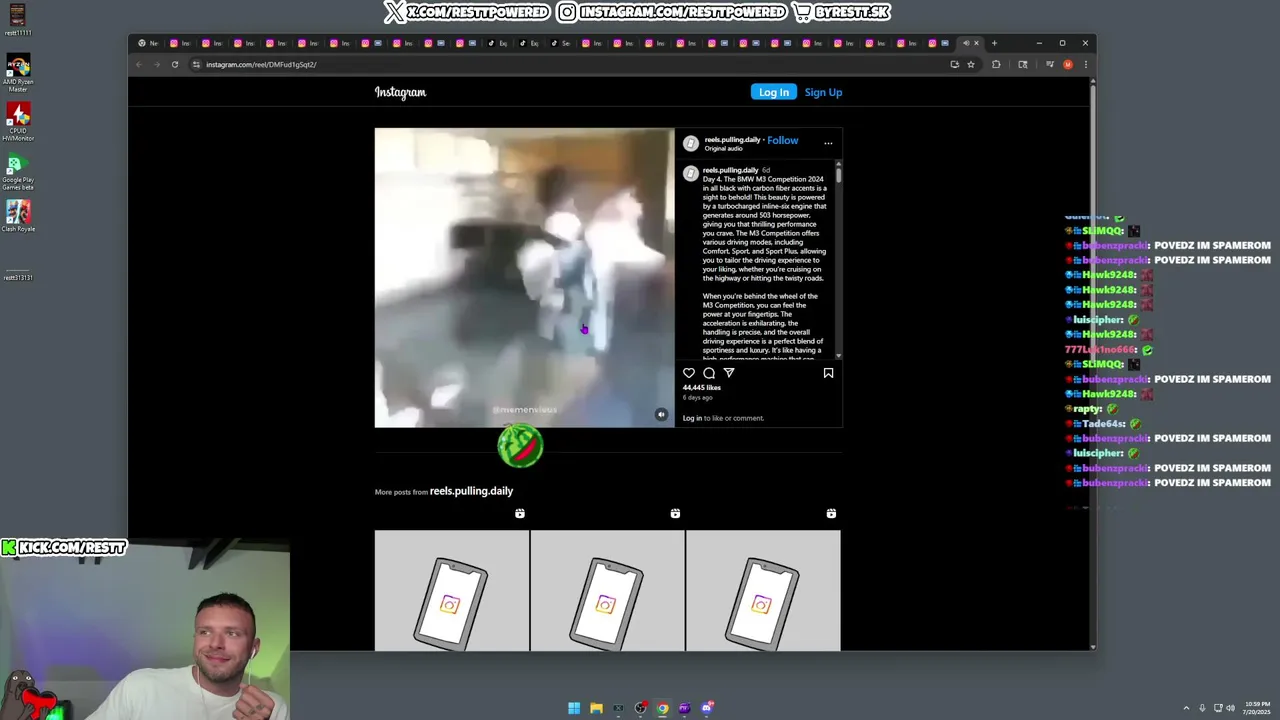Click the Log In button
Screen dimensions: 1280x720
[774, 92]
